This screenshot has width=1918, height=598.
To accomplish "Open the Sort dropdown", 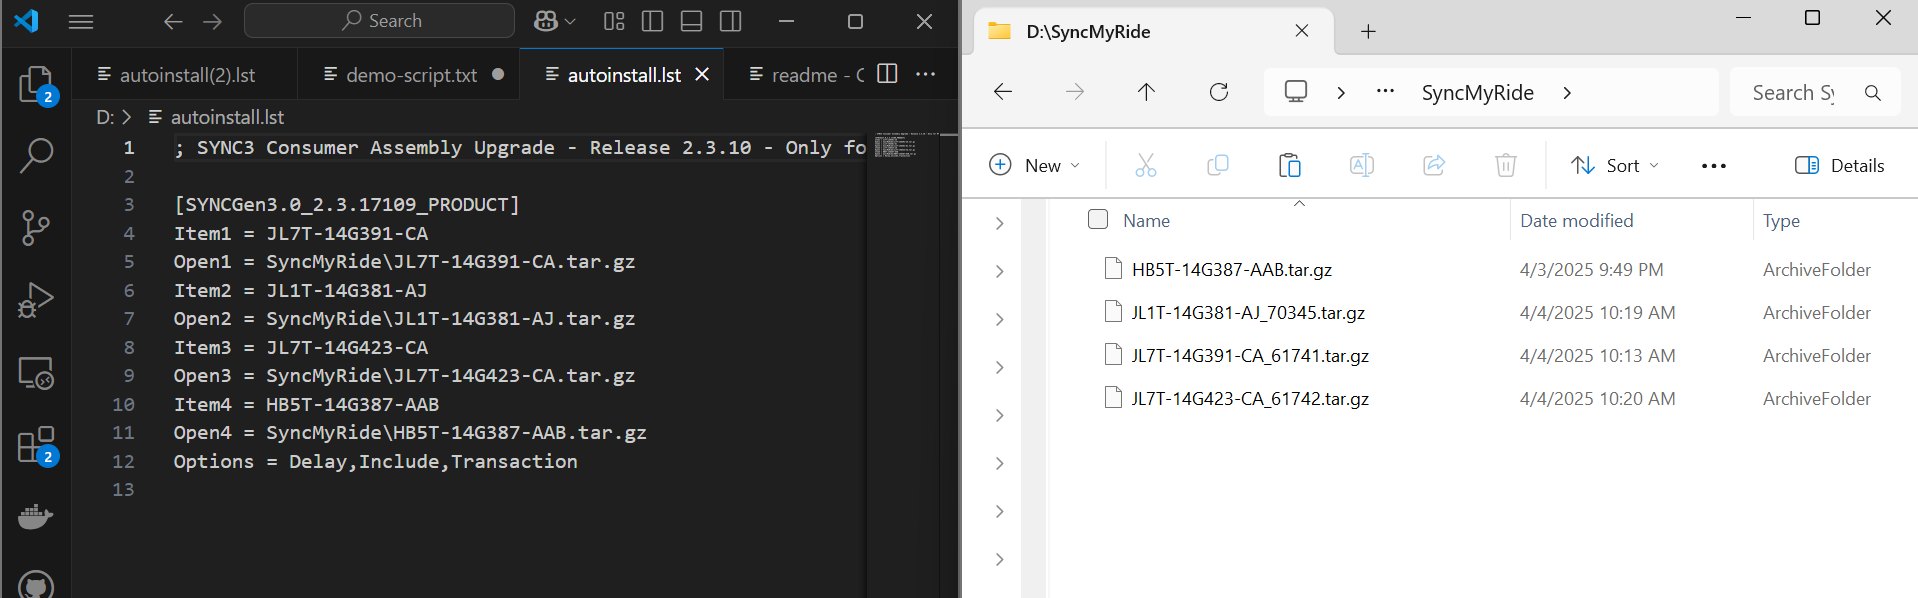I will (x=1615, y=165).
